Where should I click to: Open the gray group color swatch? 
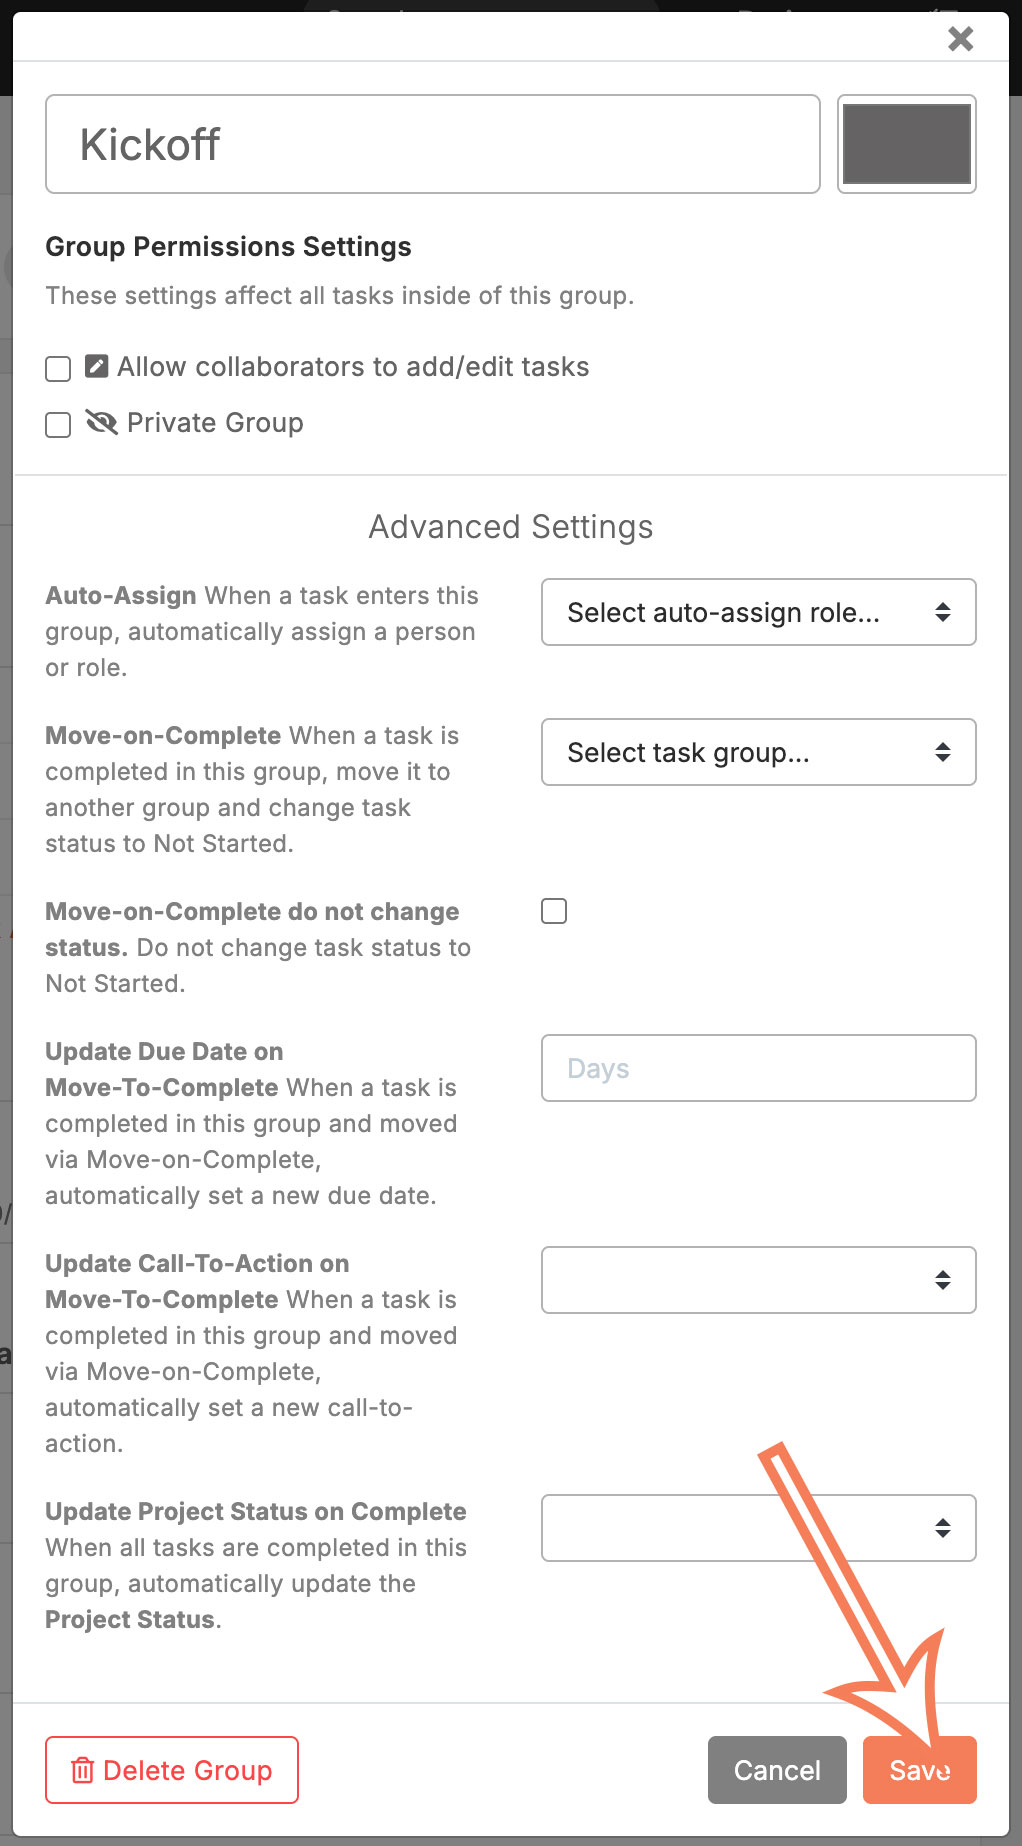point(907,144)
